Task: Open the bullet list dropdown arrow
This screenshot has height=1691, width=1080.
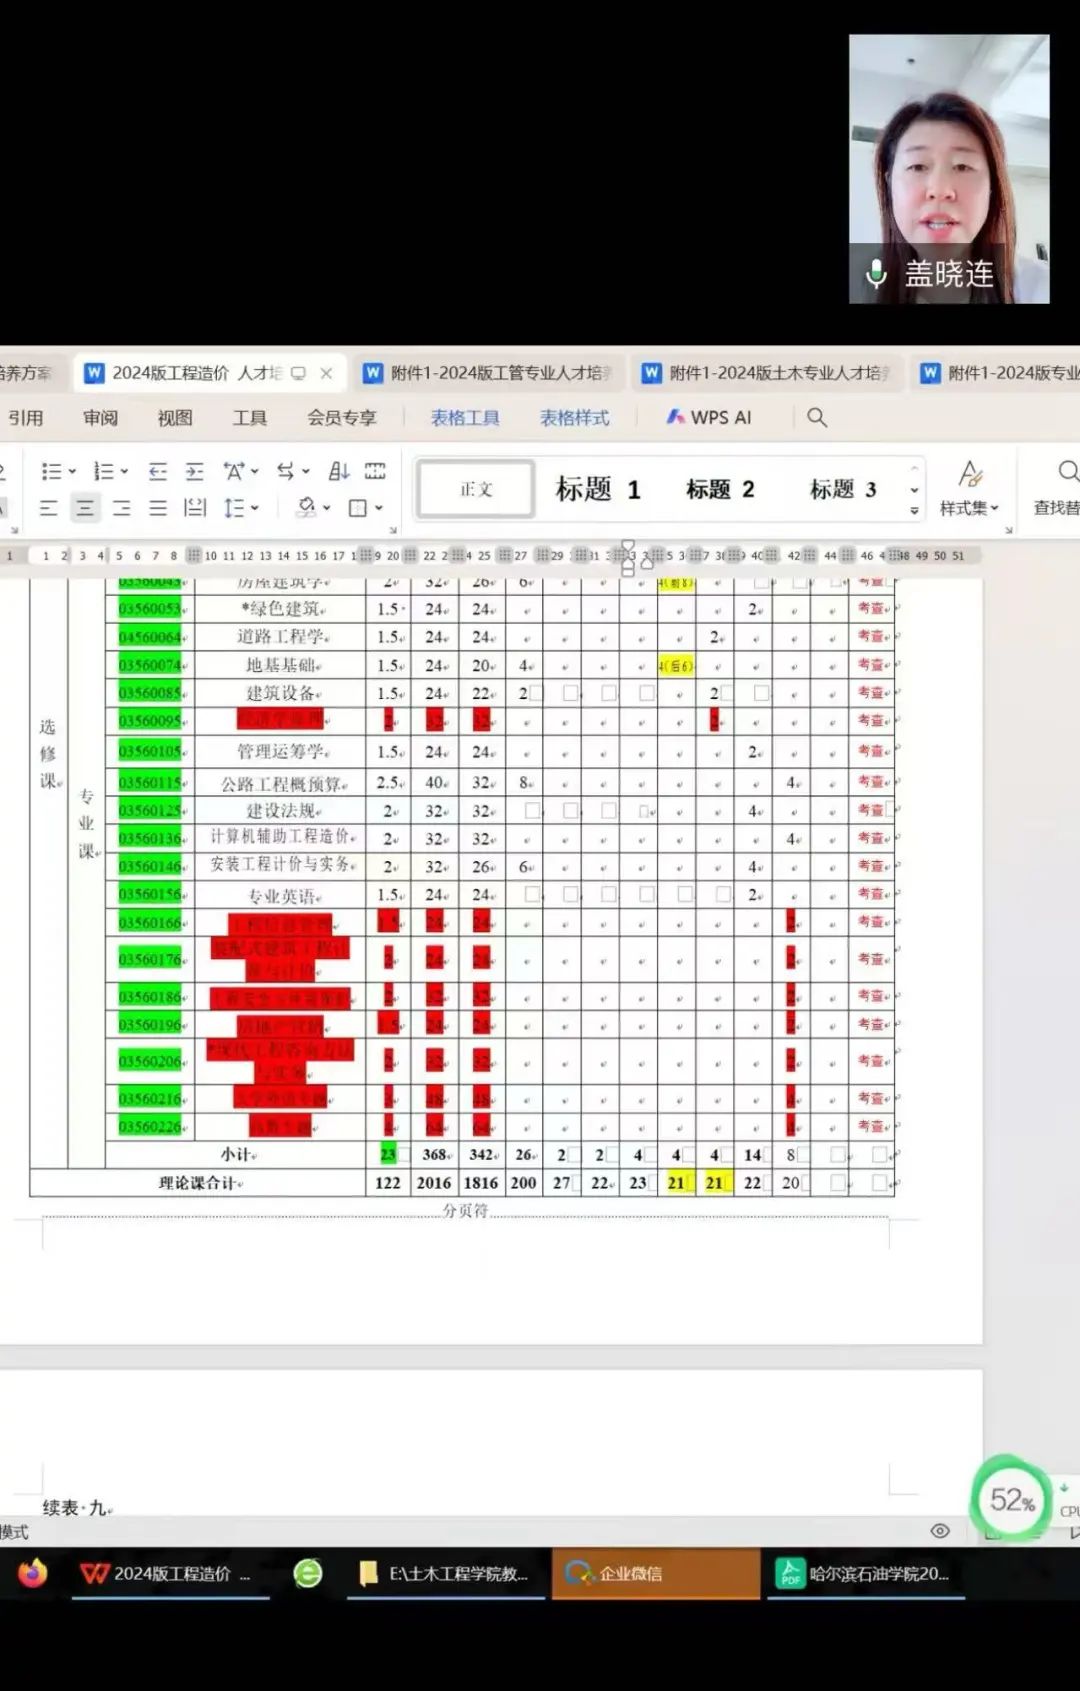Action: (x=72, y=471)
